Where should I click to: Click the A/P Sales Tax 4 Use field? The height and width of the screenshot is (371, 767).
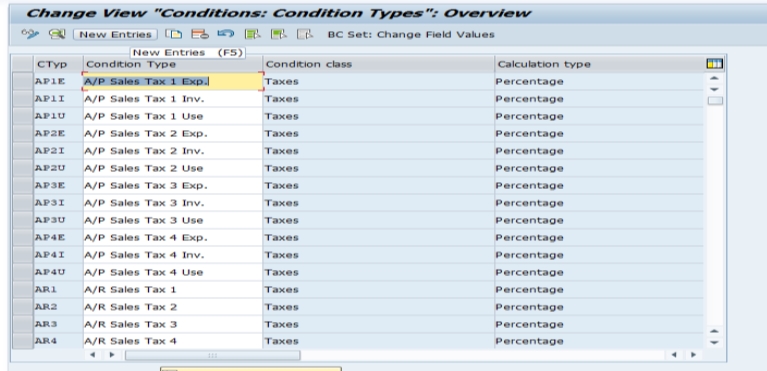(x=173, y=272)
